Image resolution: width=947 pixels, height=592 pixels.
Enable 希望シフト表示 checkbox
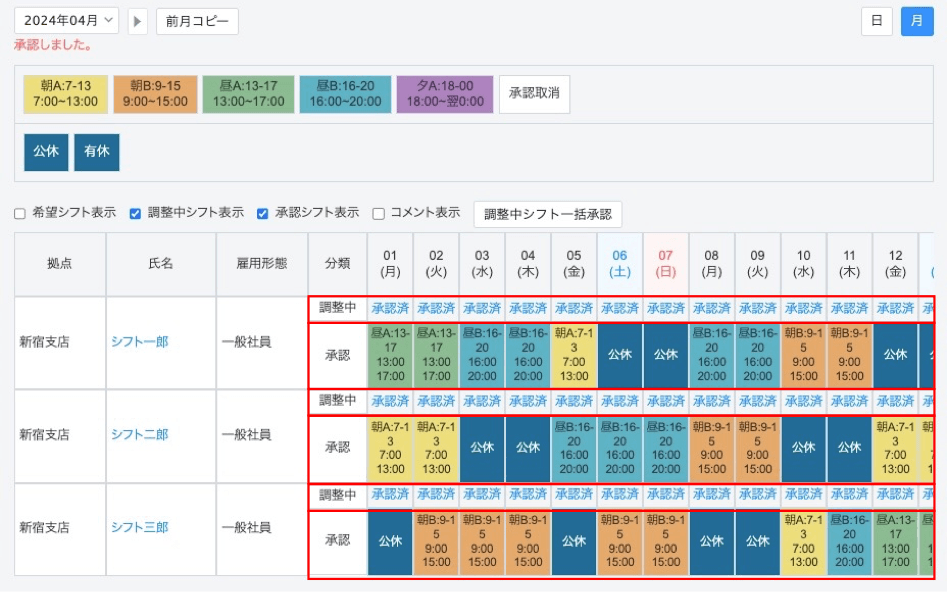pyautogui.click(x=20, y=213)
